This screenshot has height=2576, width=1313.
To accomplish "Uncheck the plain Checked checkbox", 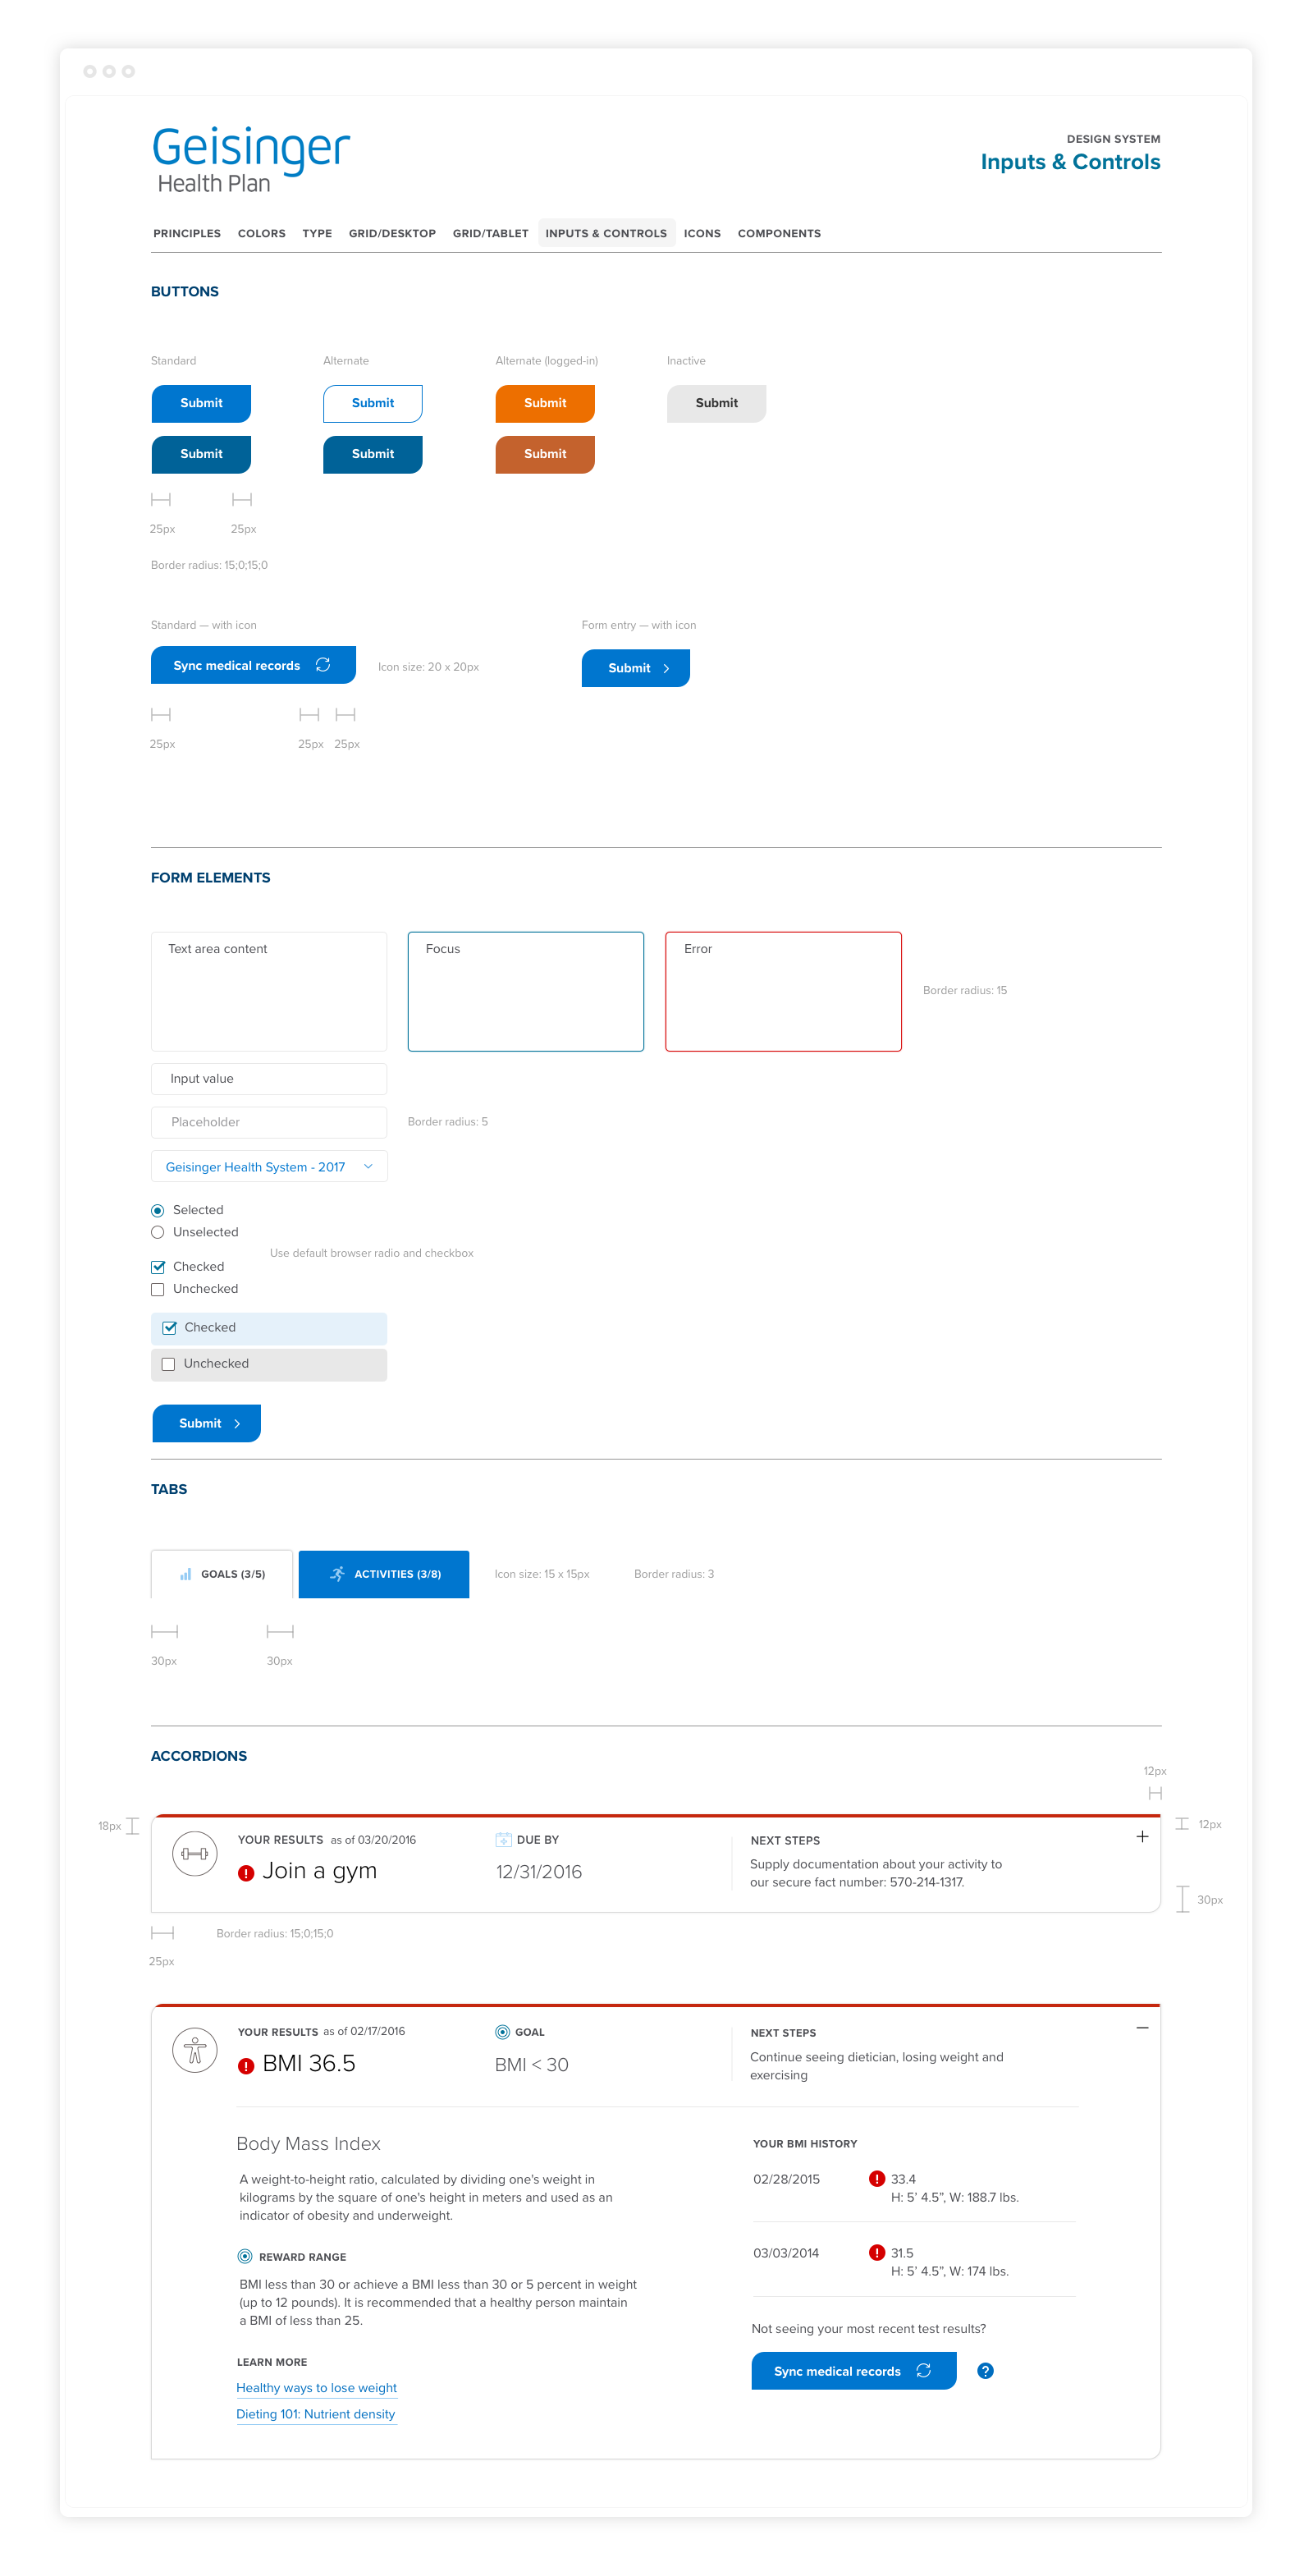I will point(157,1266).
